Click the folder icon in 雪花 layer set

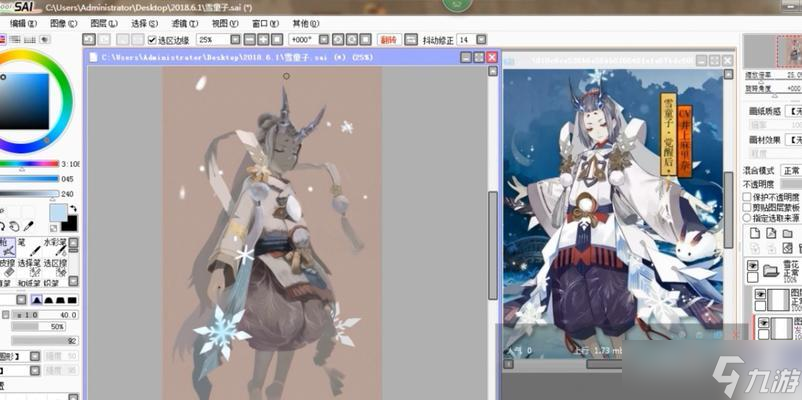coord(771,270)
